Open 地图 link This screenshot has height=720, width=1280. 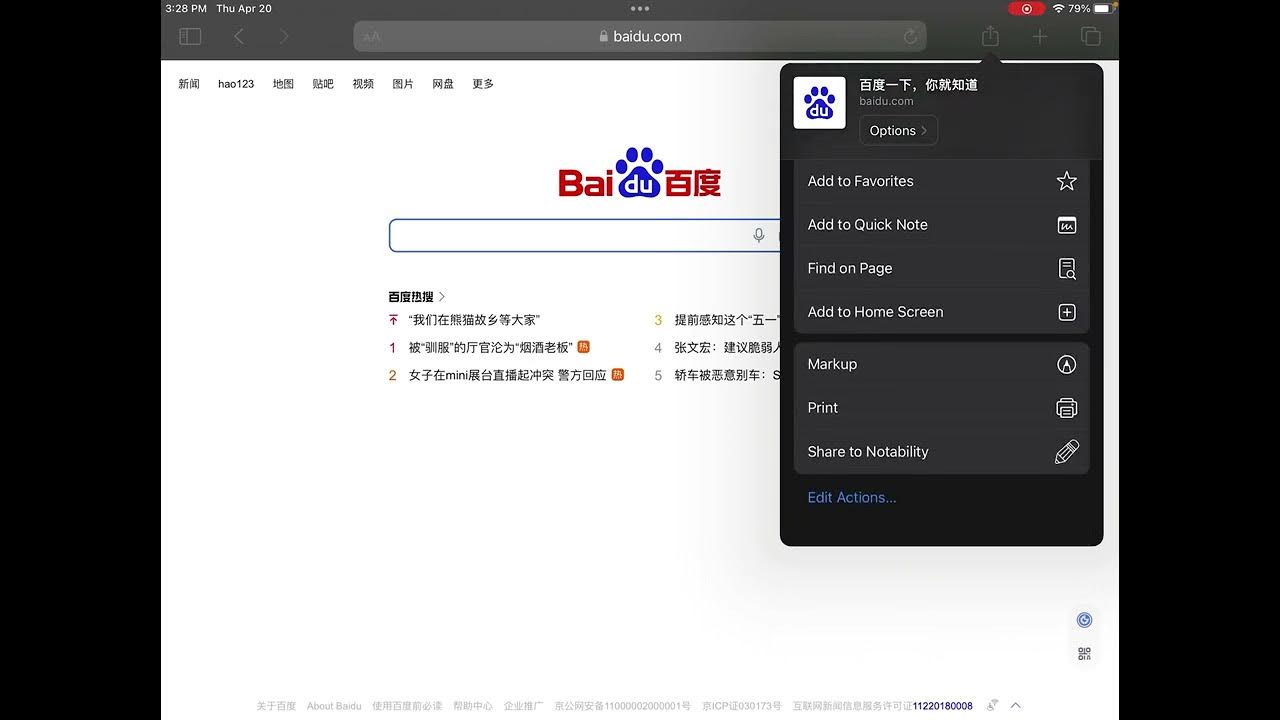point(283,84)
